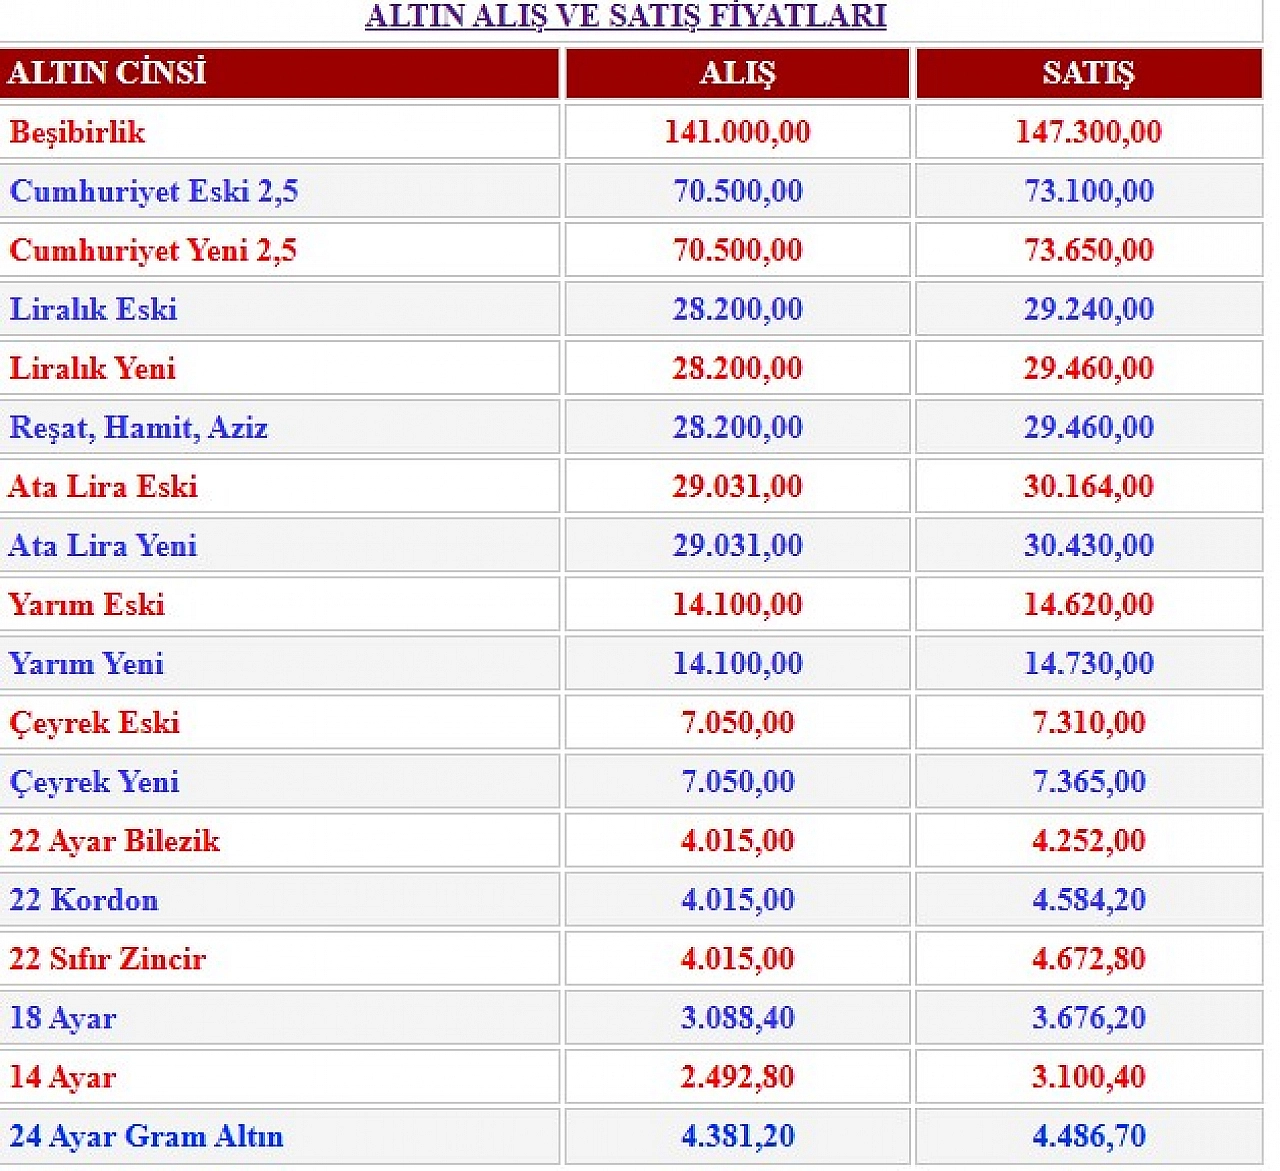The height and width of the screenshot is (1171, 1280).
Task: Select Beşibirlik sell price 147.300,00
Action: pos(1089,132)
